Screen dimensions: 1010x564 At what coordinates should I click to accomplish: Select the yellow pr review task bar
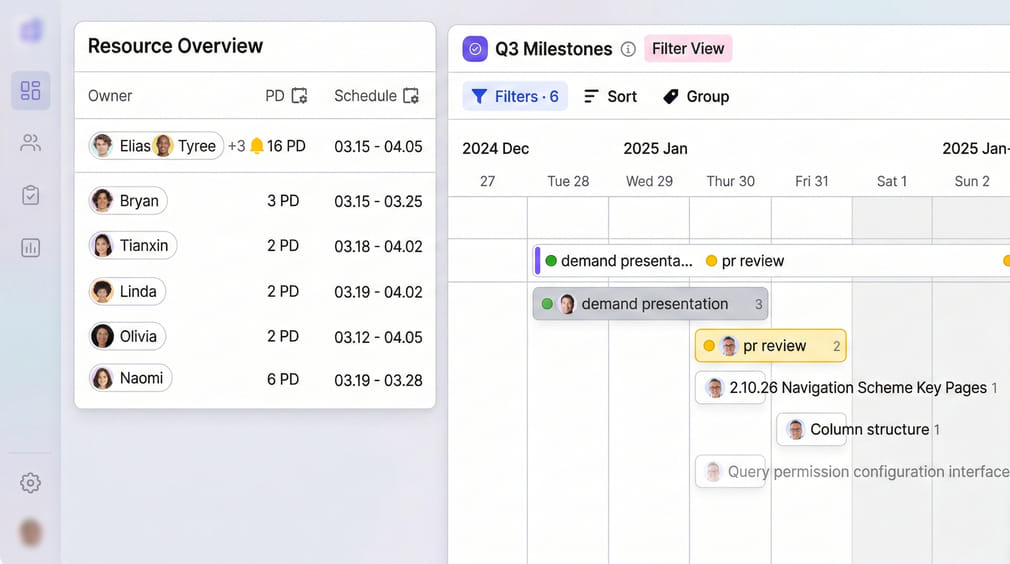770,346
